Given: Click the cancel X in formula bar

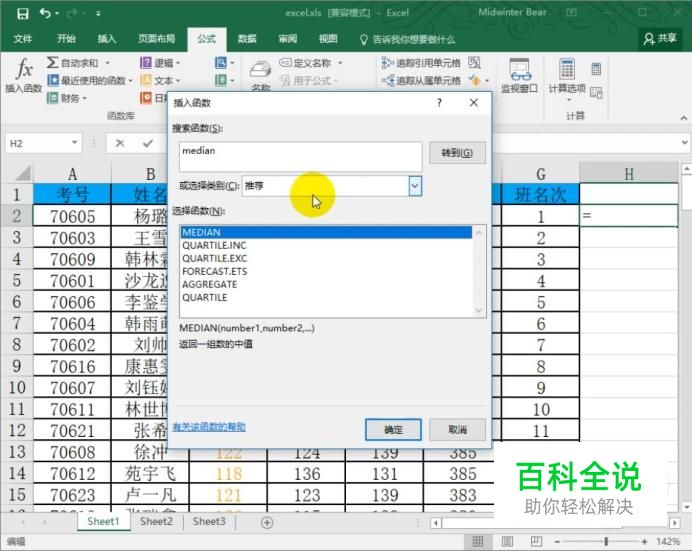Looking at the screenshot, I should point(120,143).
